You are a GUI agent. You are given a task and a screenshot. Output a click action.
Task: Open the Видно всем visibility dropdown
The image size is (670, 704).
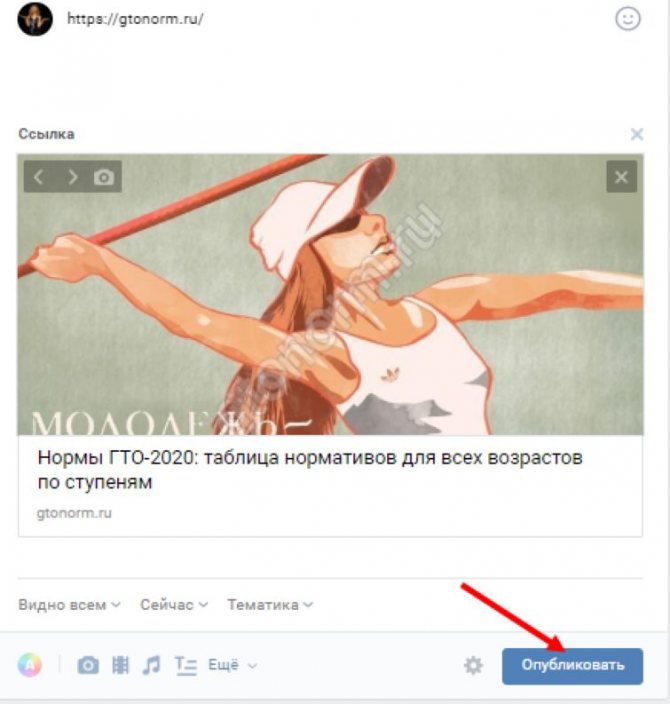coord(69,605)
